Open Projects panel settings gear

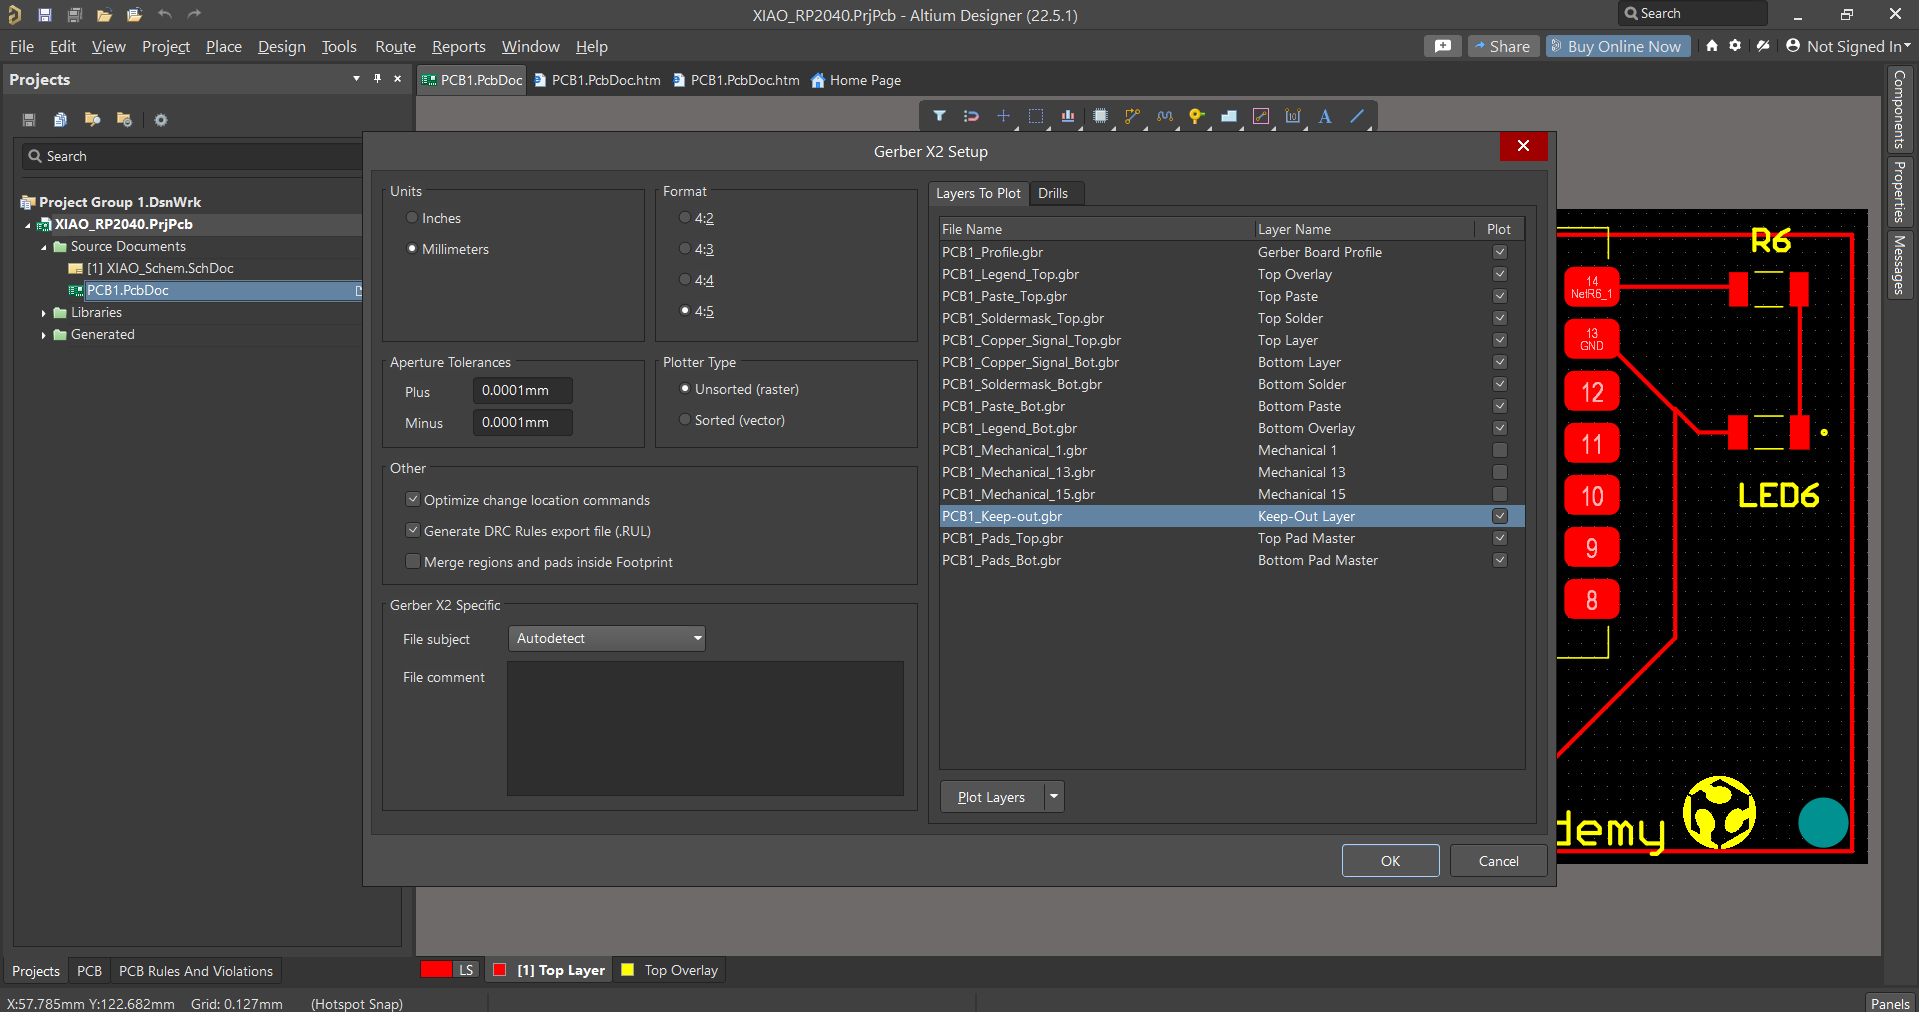coord(161,120)
